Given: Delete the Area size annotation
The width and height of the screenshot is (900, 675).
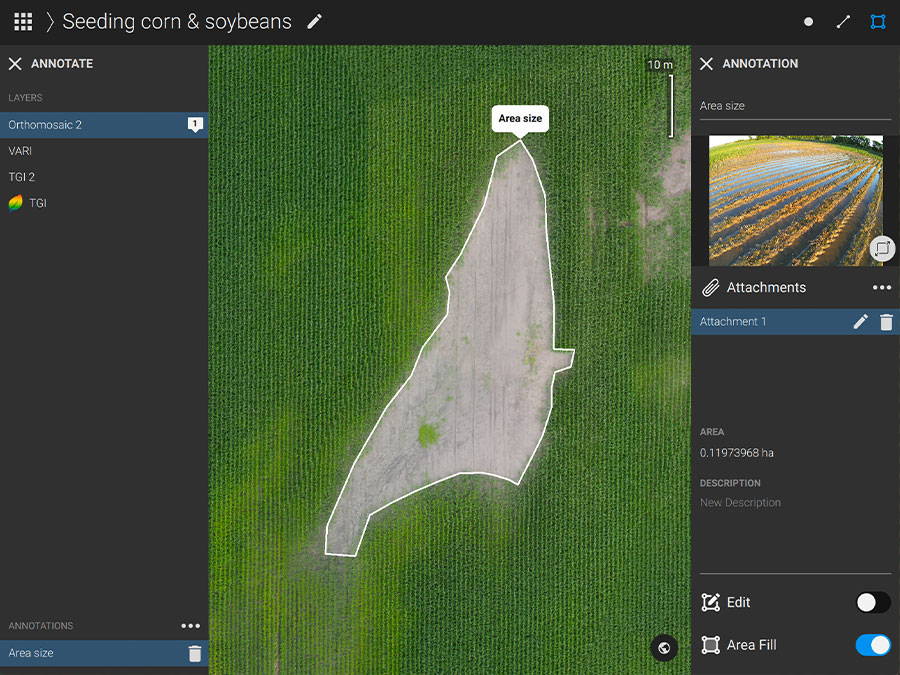Looking at the screenshot, I should point(195,653).
